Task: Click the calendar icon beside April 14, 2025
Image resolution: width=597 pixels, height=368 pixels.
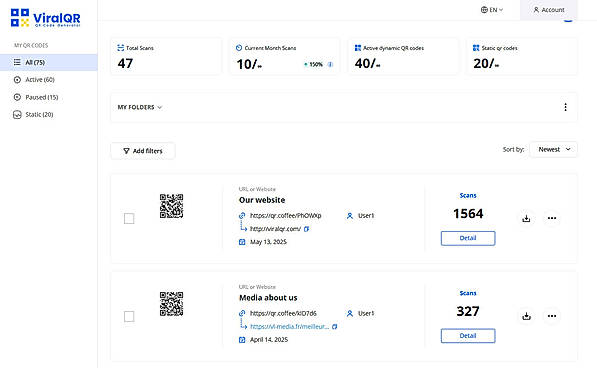Action: pos(242,340)
